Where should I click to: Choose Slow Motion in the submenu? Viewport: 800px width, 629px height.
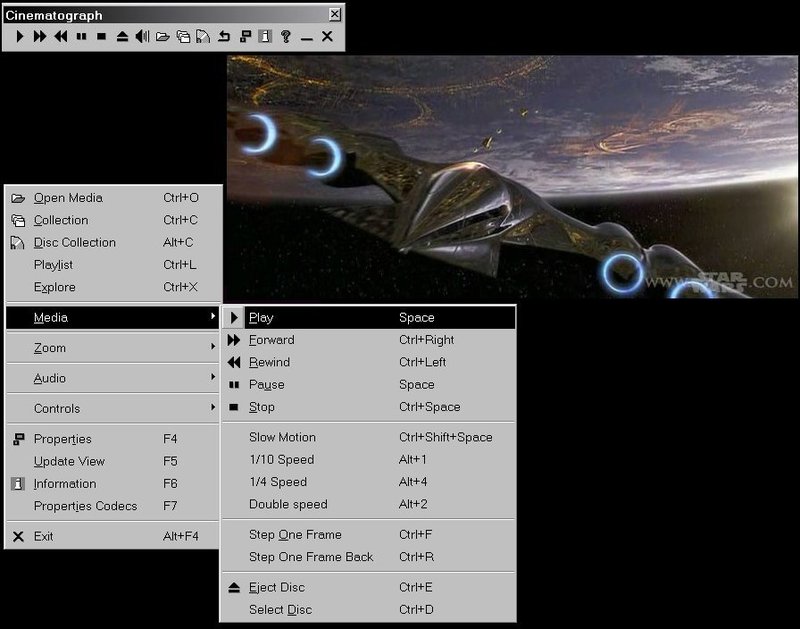click(x=368, y=438)
